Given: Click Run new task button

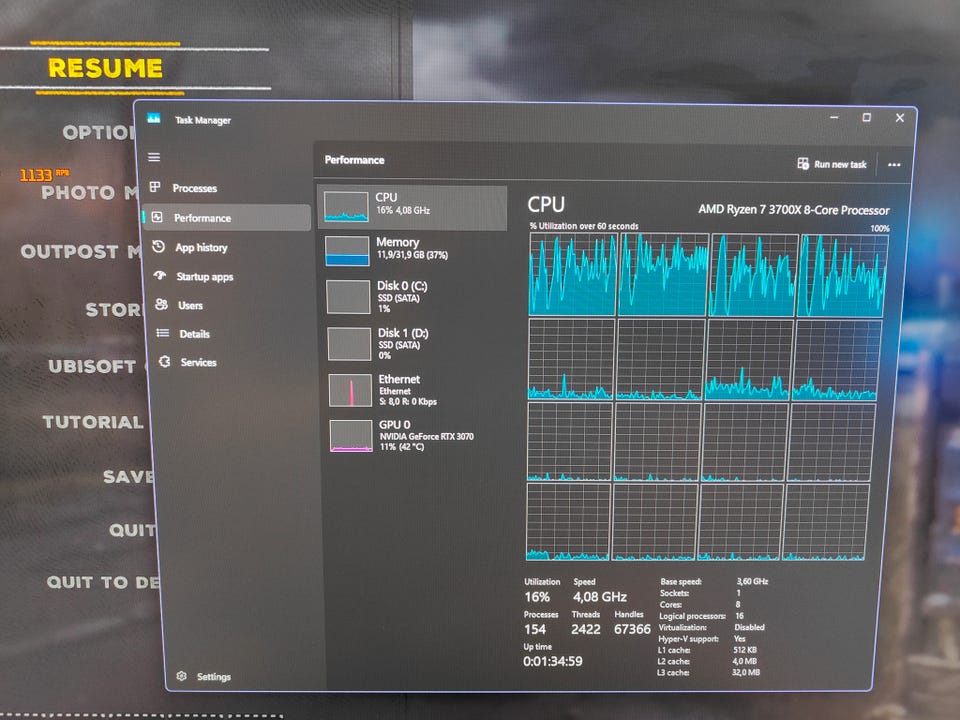Looking at the screenshot, I should 832,164.
